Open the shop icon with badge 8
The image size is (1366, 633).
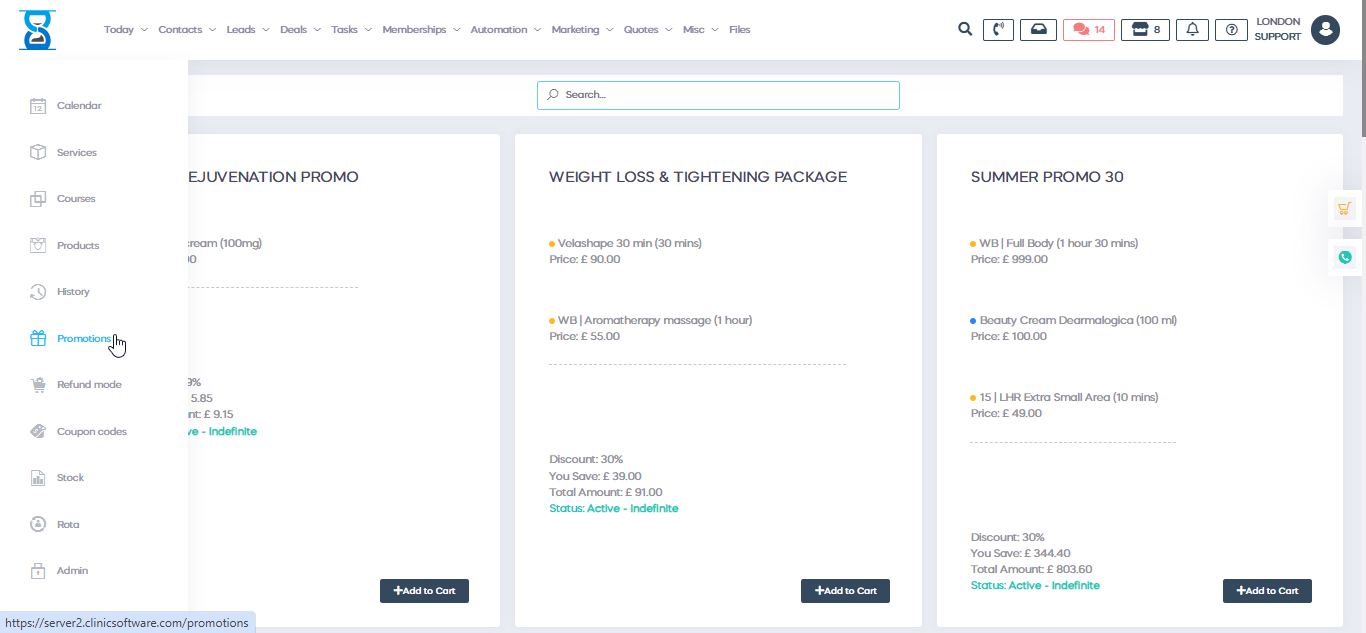click(x=1144, y=29)
